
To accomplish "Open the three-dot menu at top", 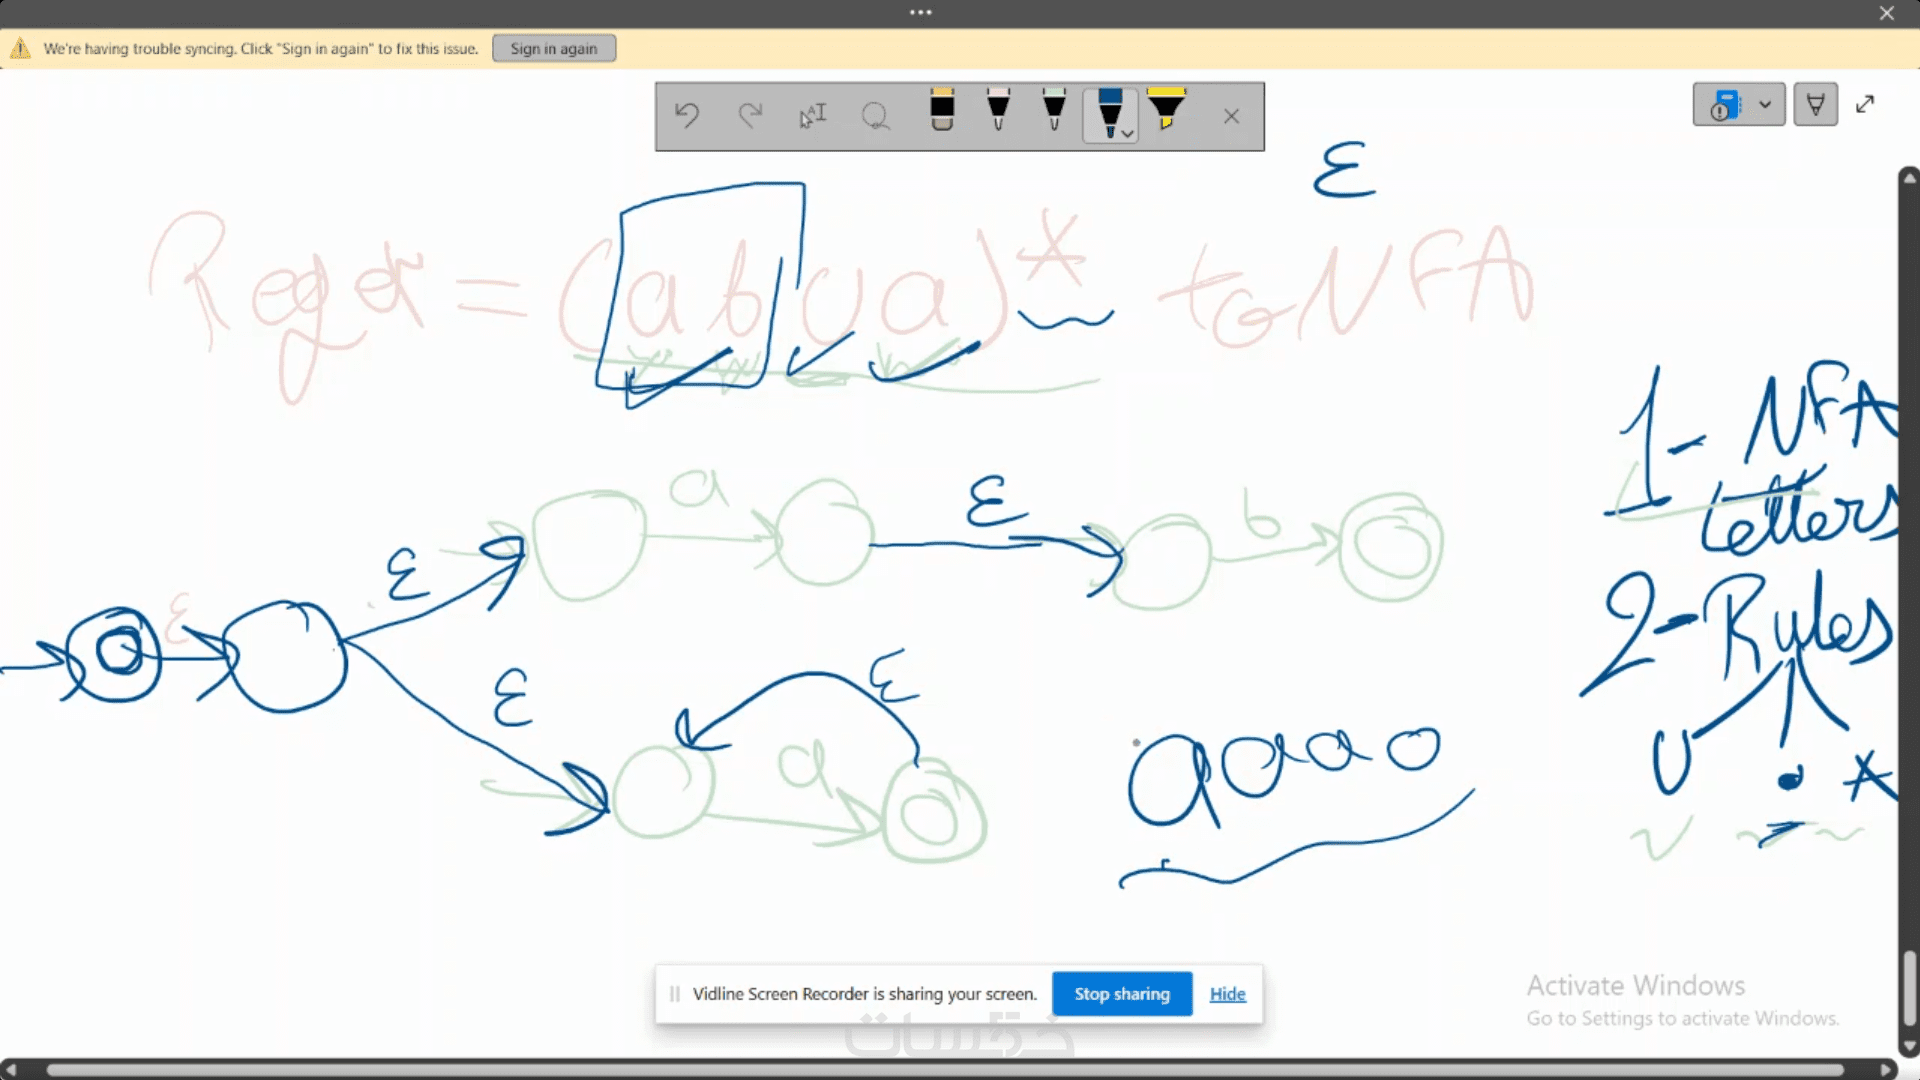I will (920, 13).
